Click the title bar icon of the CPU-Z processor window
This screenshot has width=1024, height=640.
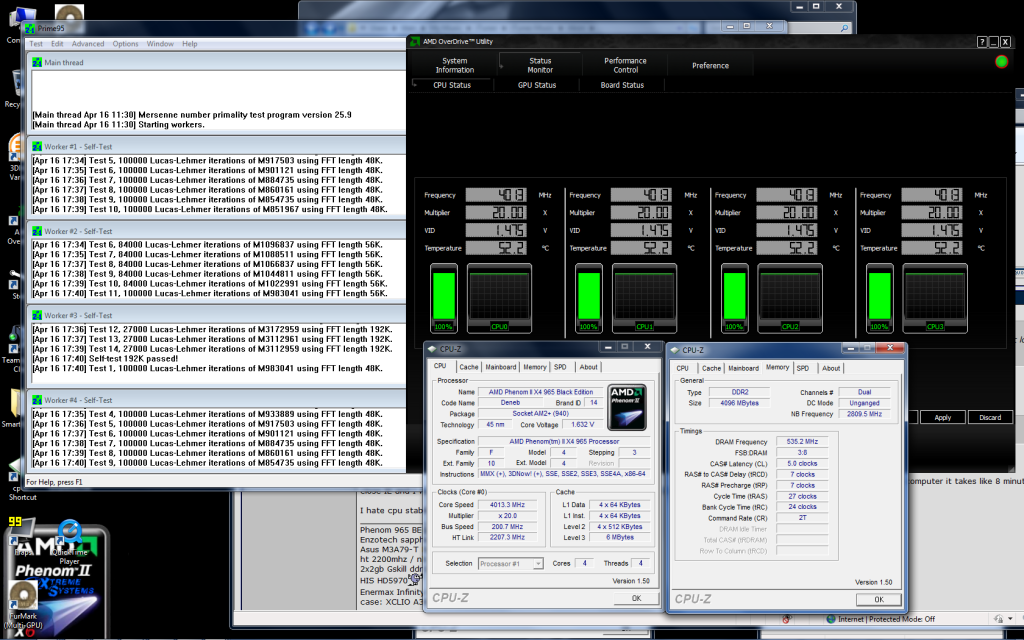click(432, 349)
